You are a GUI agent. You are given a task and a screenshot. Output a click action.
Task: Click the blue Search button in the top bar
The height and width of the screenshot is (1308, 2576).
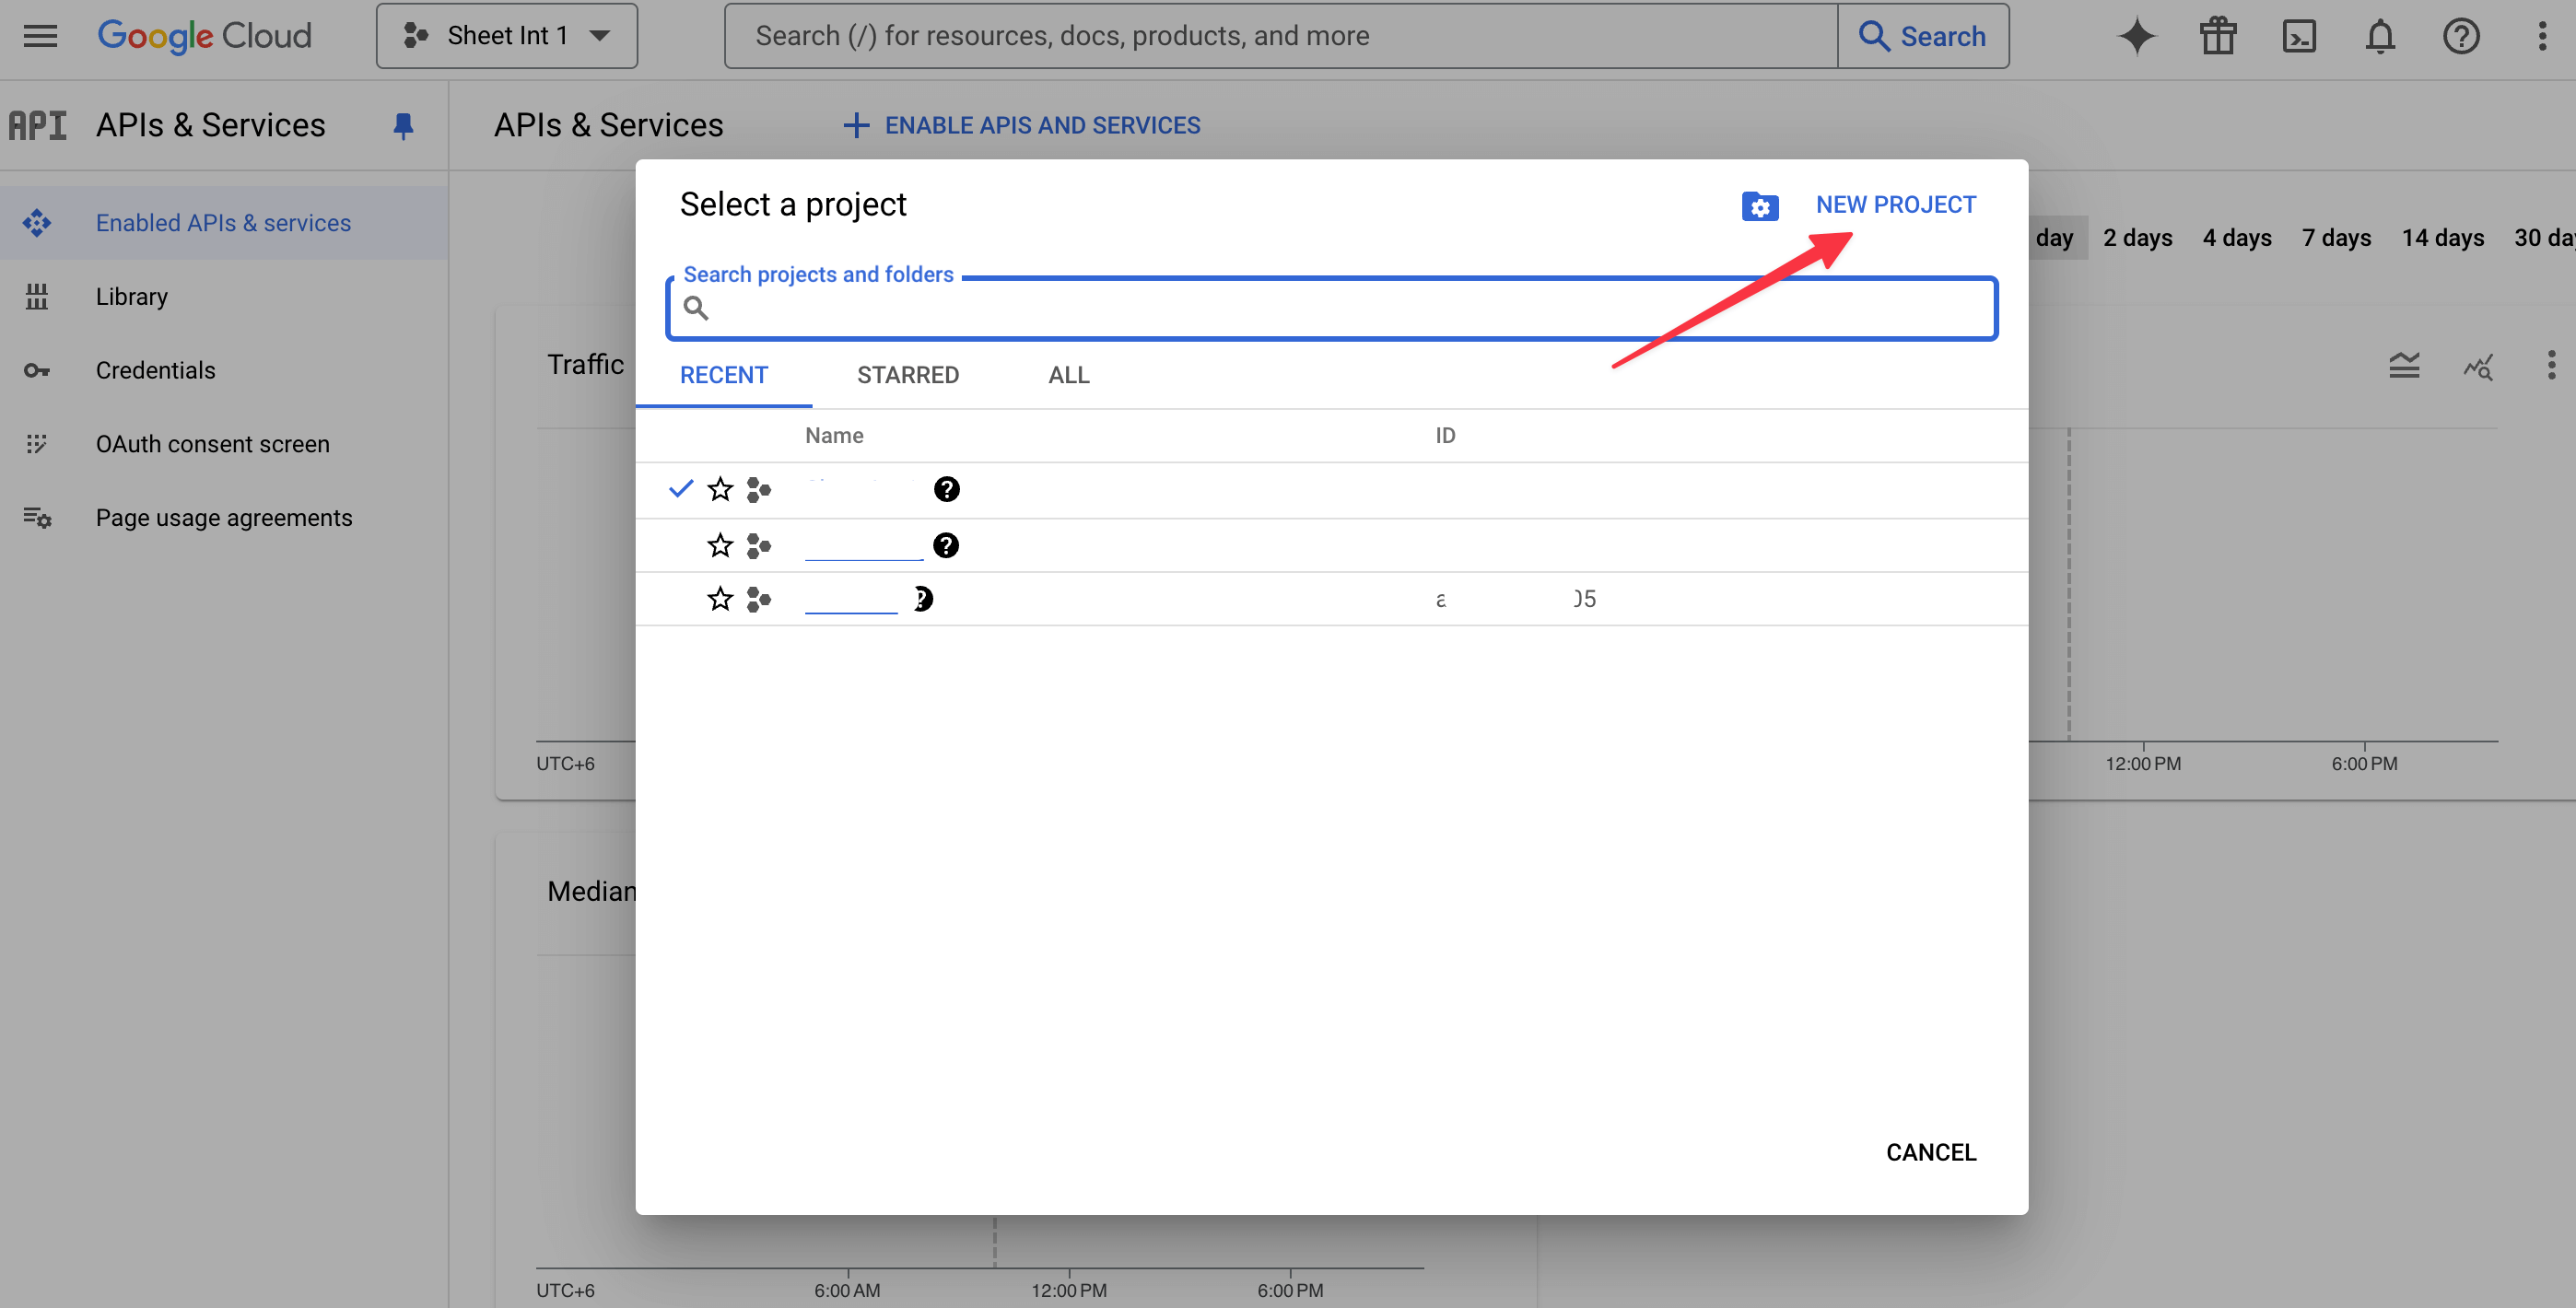[x=1923, y=36]
